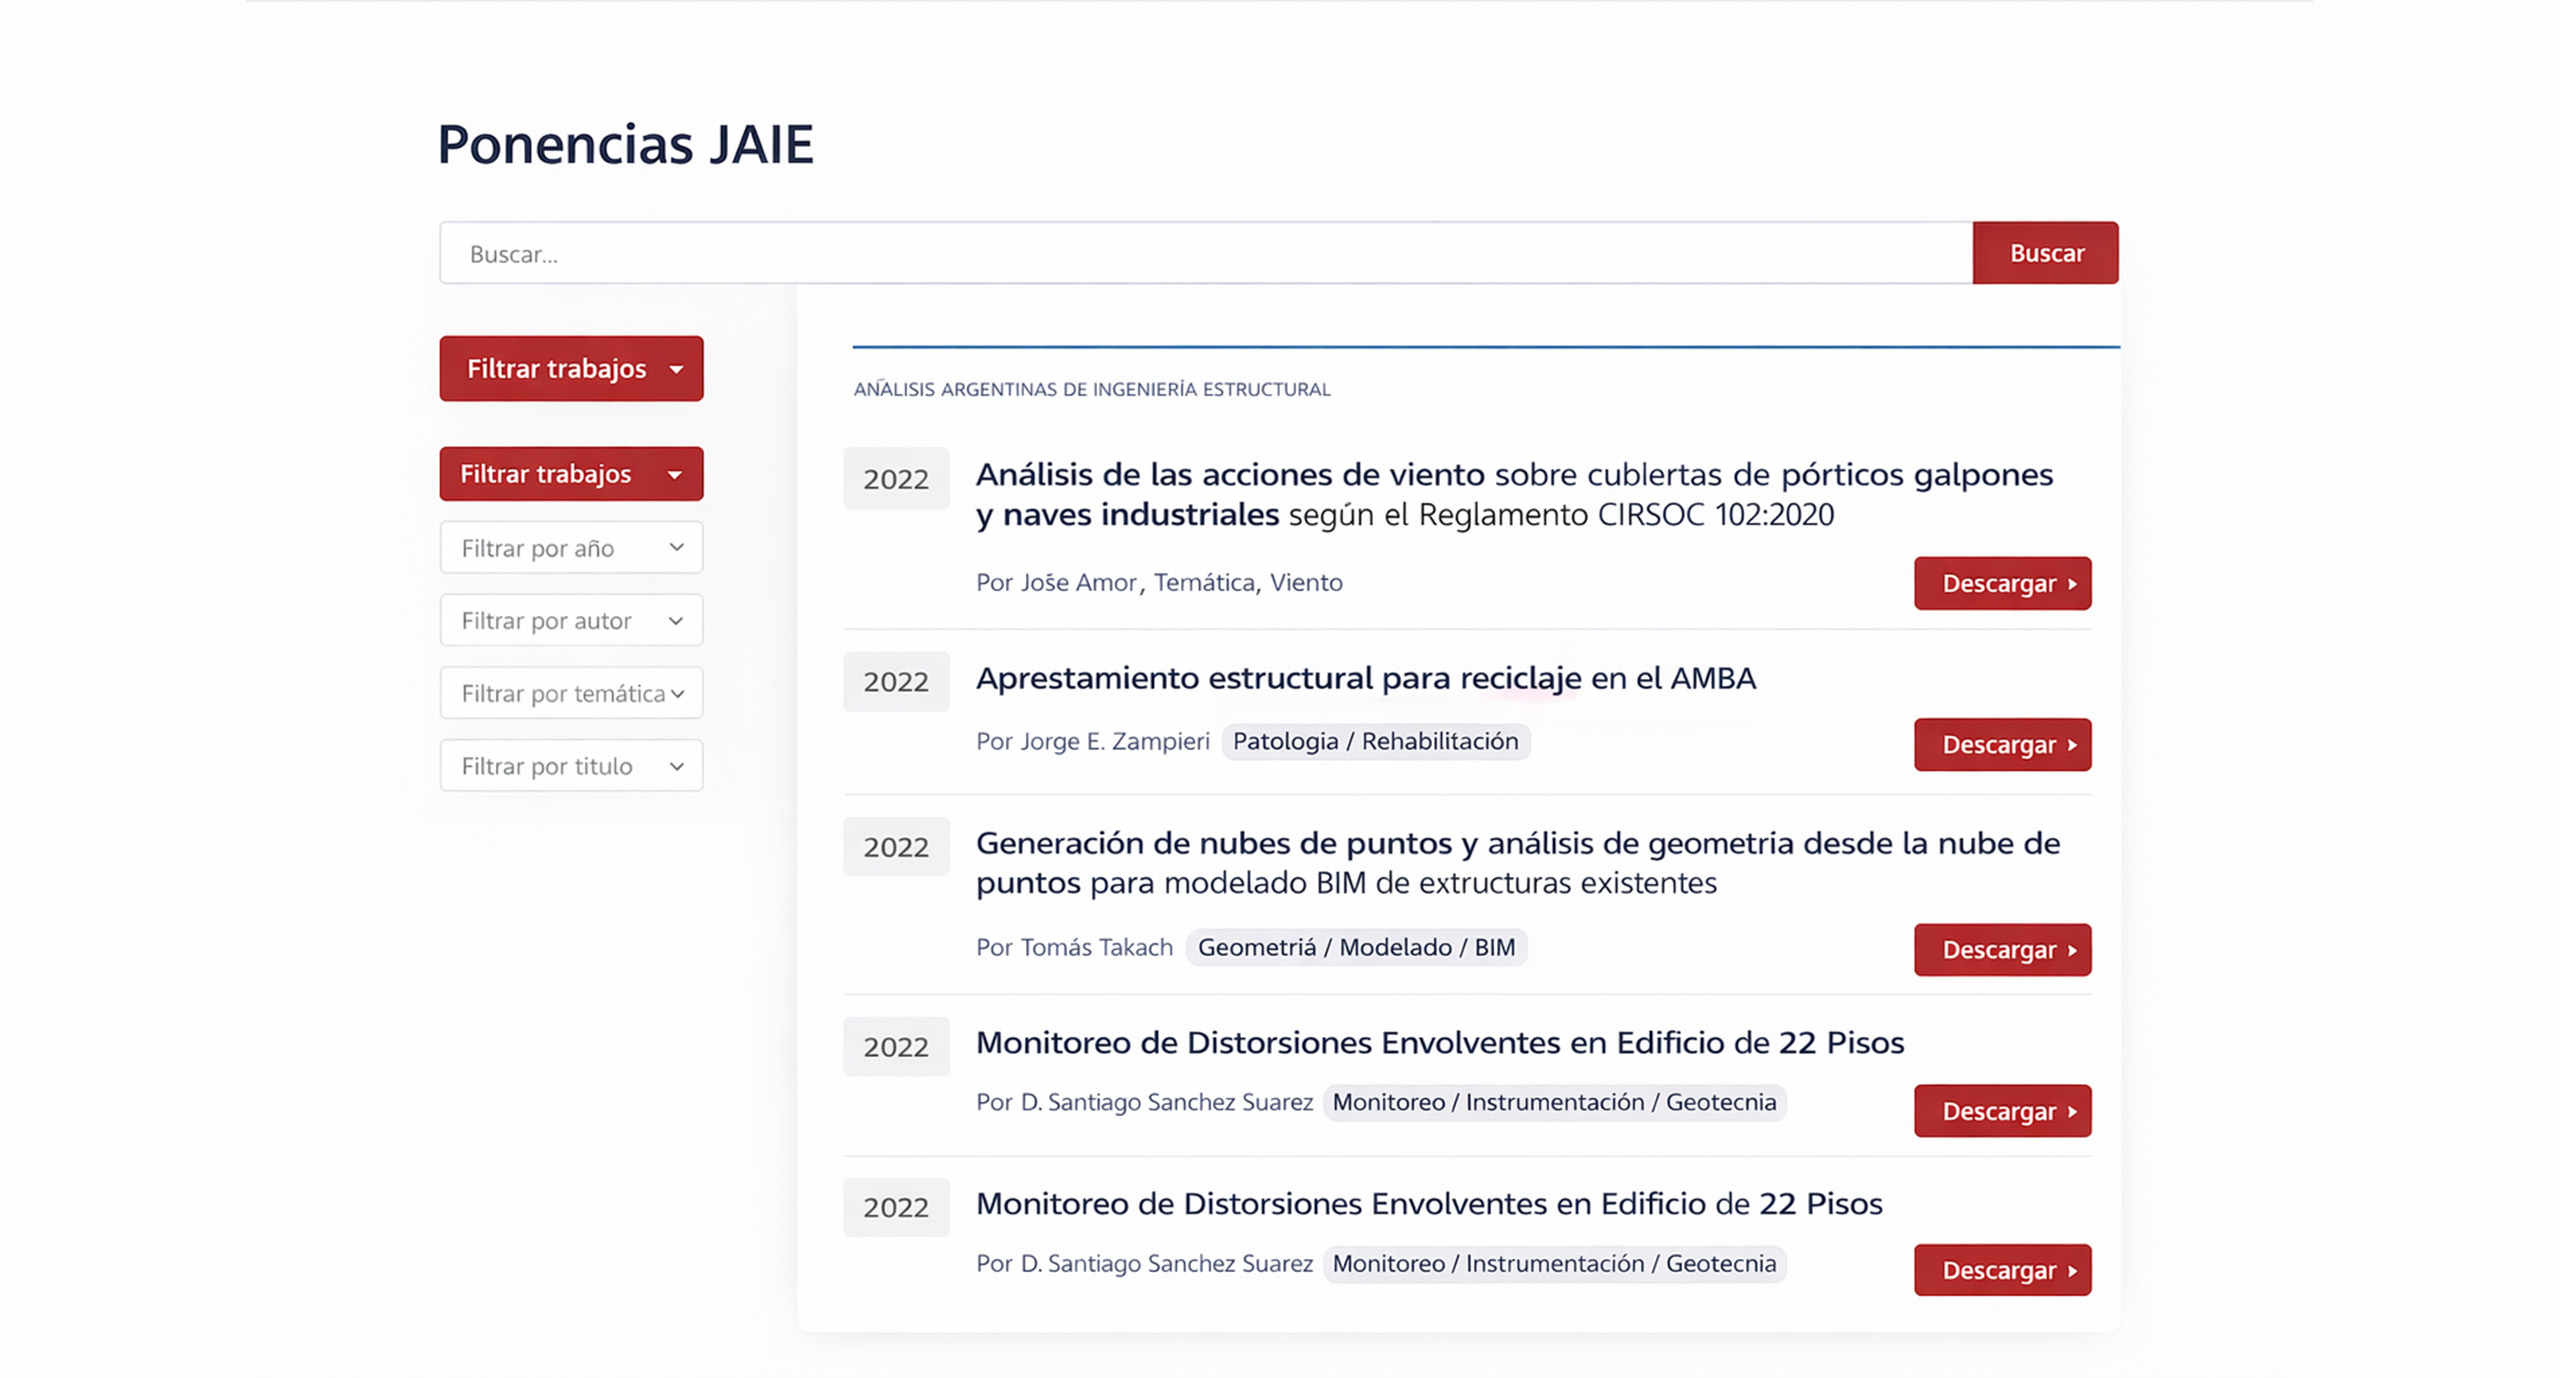
Task: Download the first Monitoreo de Distorsiones paper
Action: tap(2002, 1111)
